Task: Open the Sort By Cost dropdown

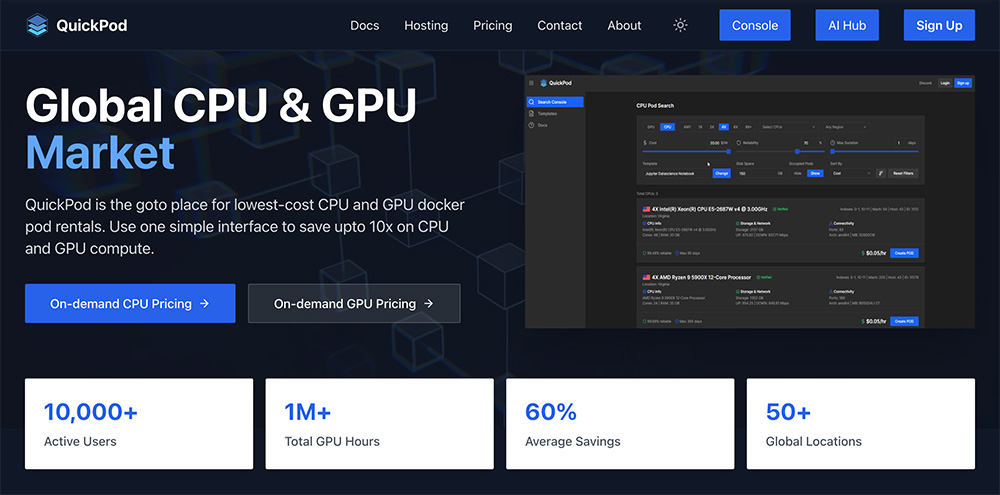Action: click(x=851, y=174)
